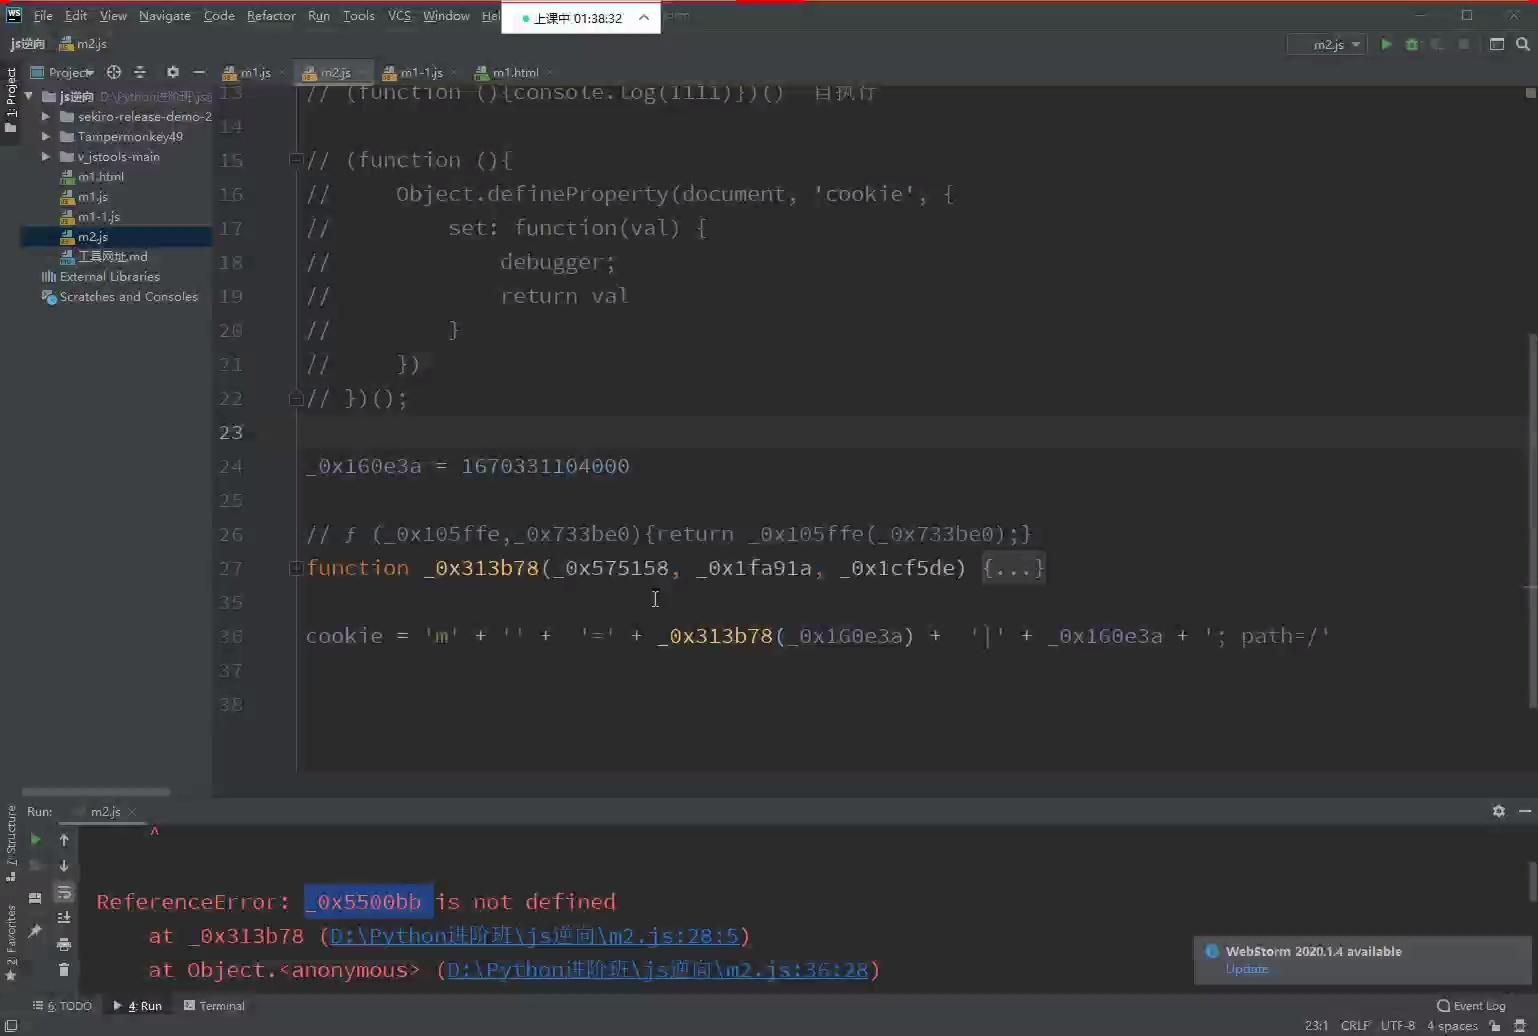Screen dimensions: 1538x1036
Task: Expand the sekiro-release-demo-2 folder
Action: [x=45, y=117]
